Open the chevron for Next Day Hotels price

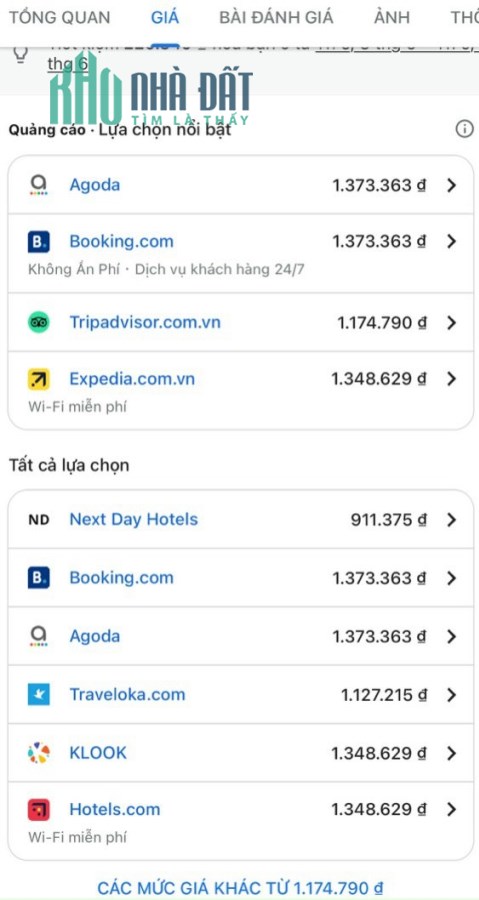point(451,520)
